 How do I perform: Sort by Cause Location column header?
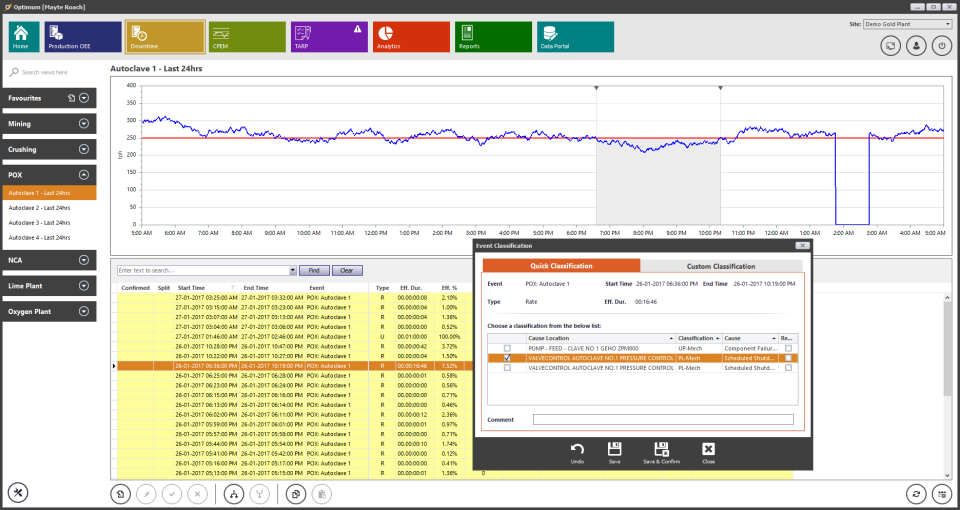(601, 338)
